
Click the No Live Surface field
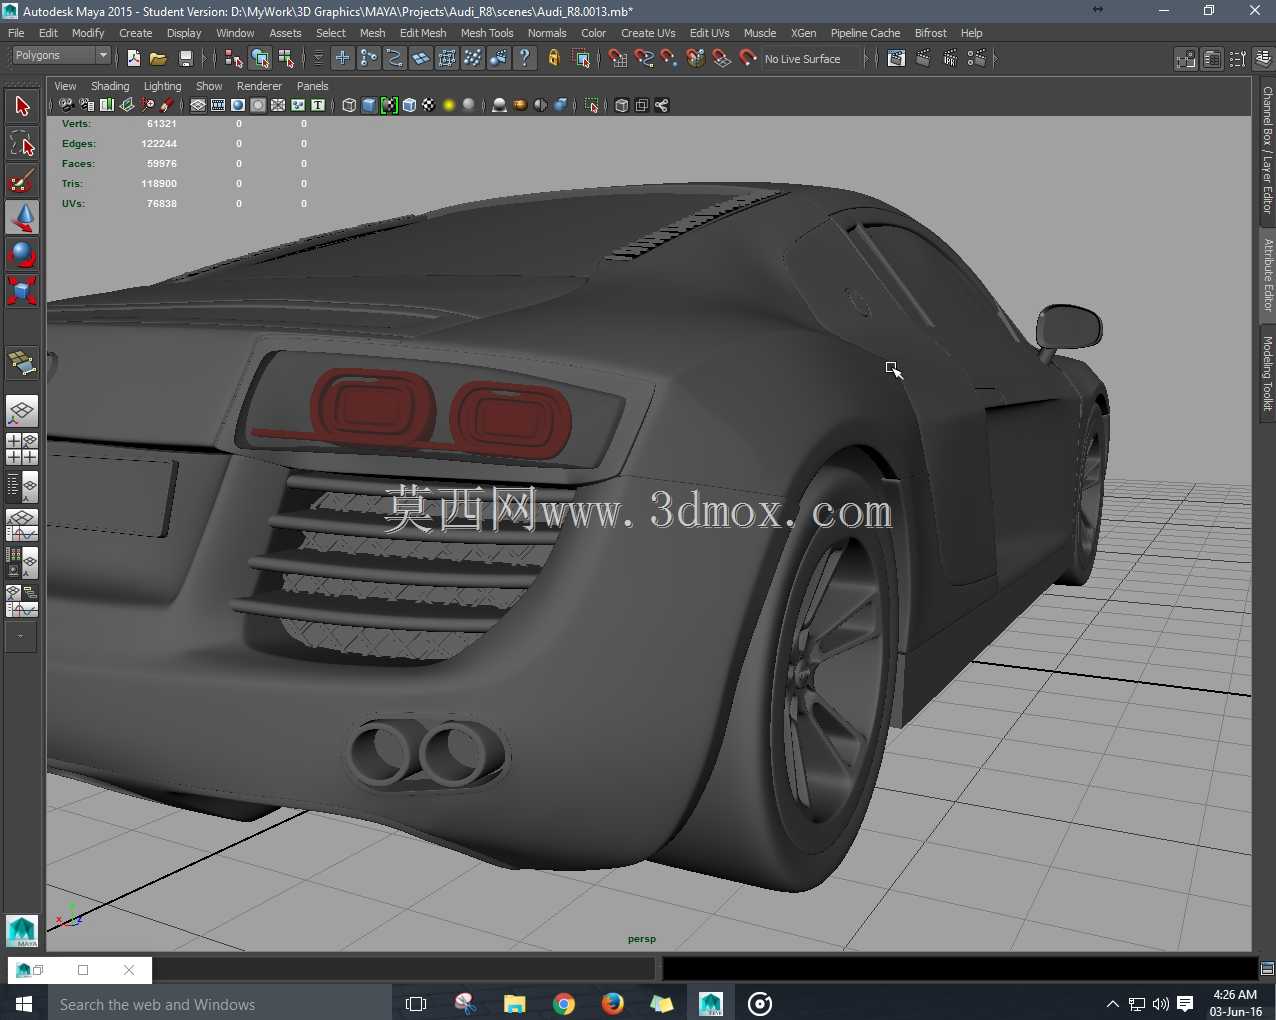811,59
